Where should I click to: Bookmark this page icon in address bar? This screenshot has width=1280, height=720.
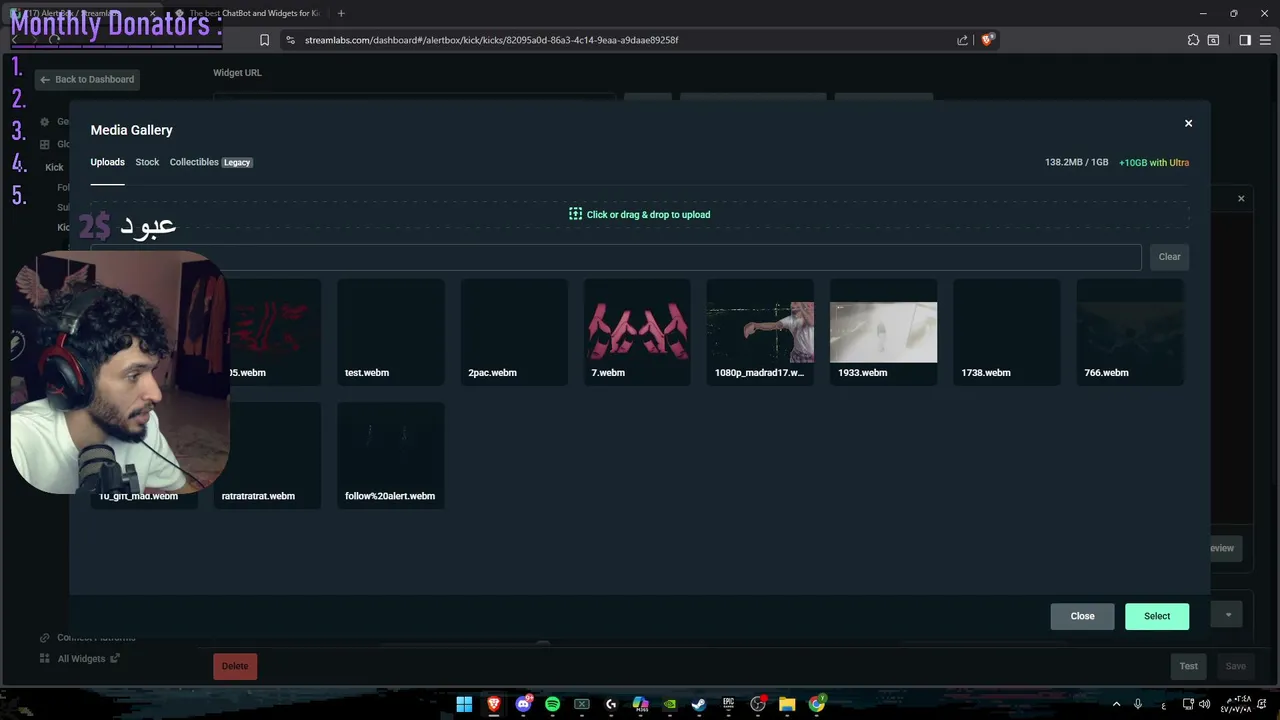[264, 40]
